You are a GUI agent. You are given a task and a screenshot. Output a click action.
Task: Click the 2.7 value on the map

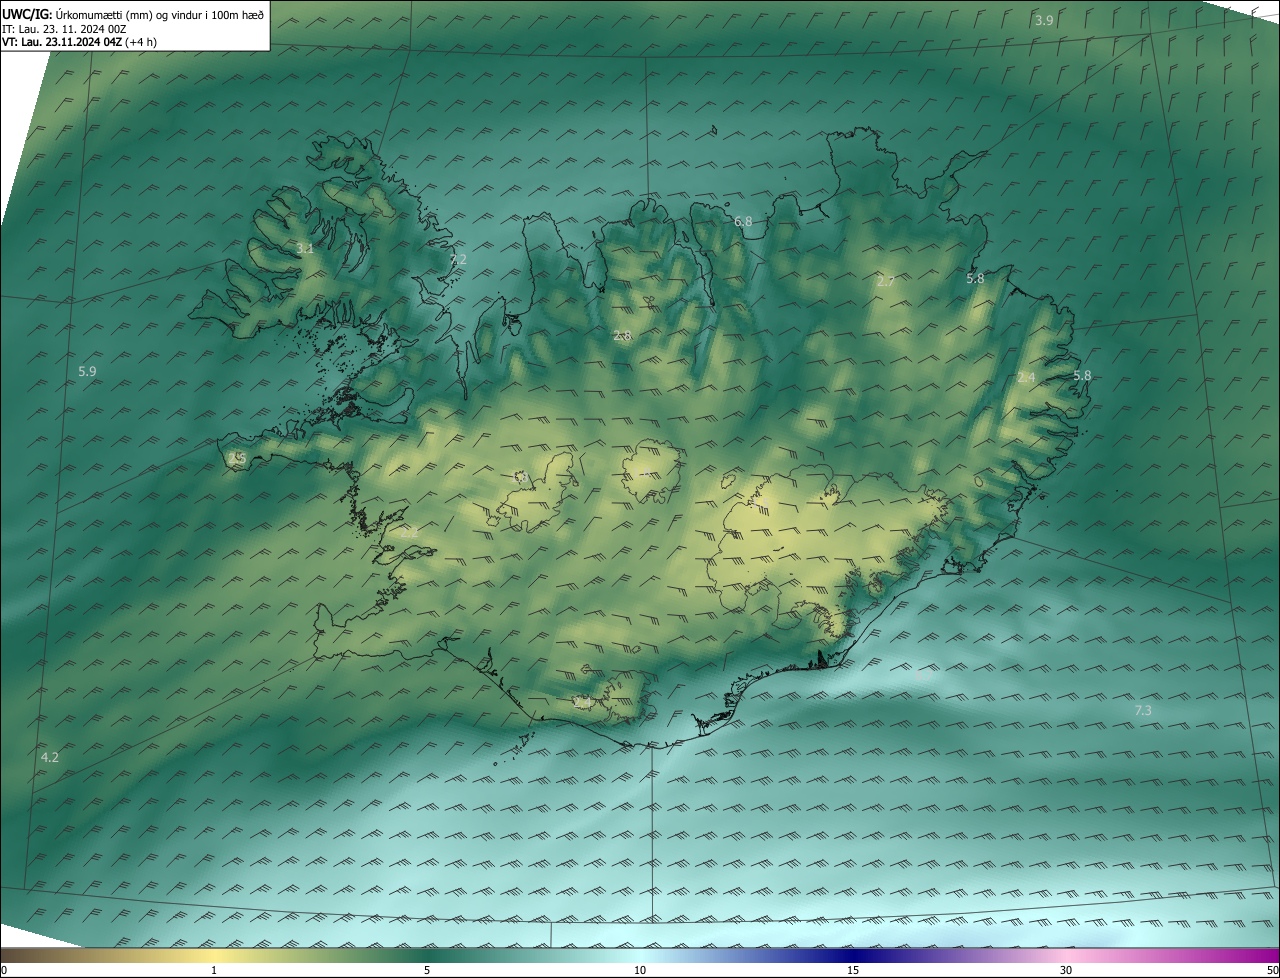(885, 281)
